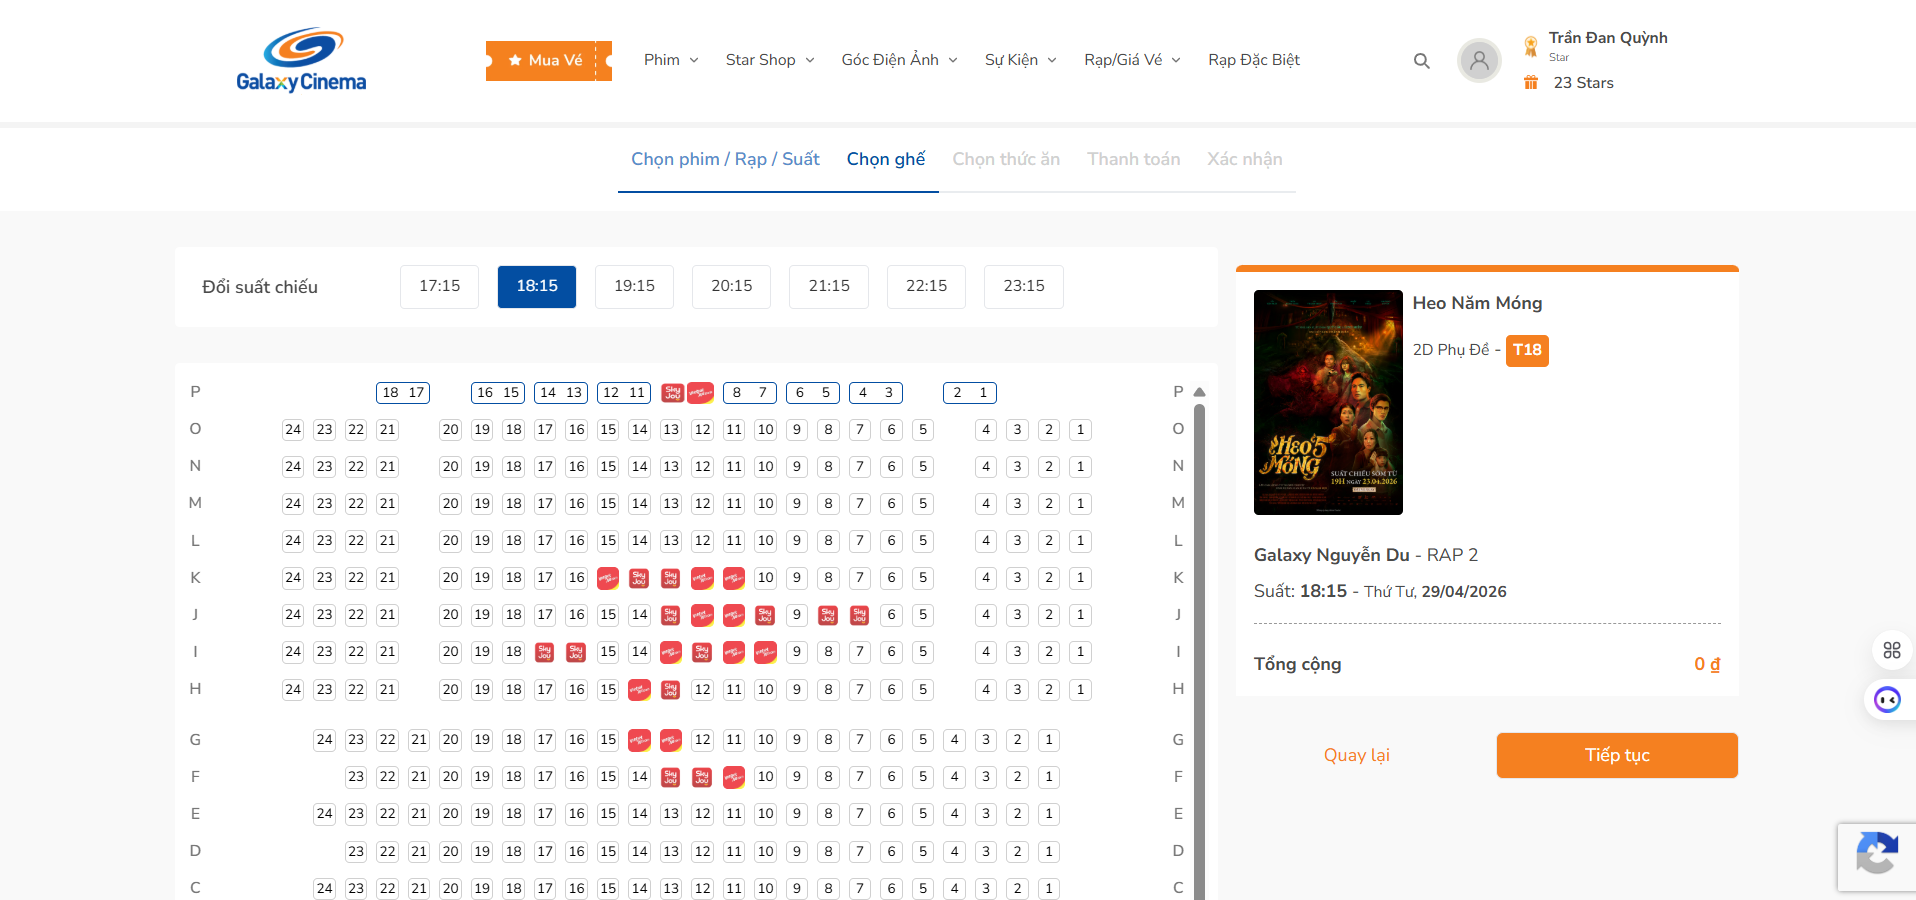Screen dimensions: 1916x900
Task: Select seat 9 in row J
Action: [x=797, y=615]
